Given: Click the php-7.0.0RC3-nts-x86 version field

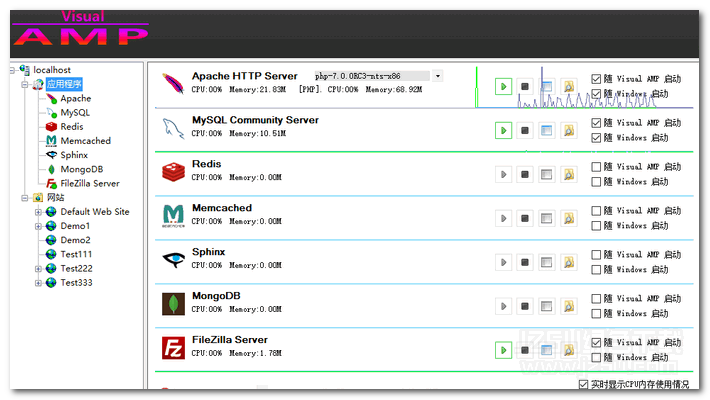Looking at the screenshot, I should 372,76.
